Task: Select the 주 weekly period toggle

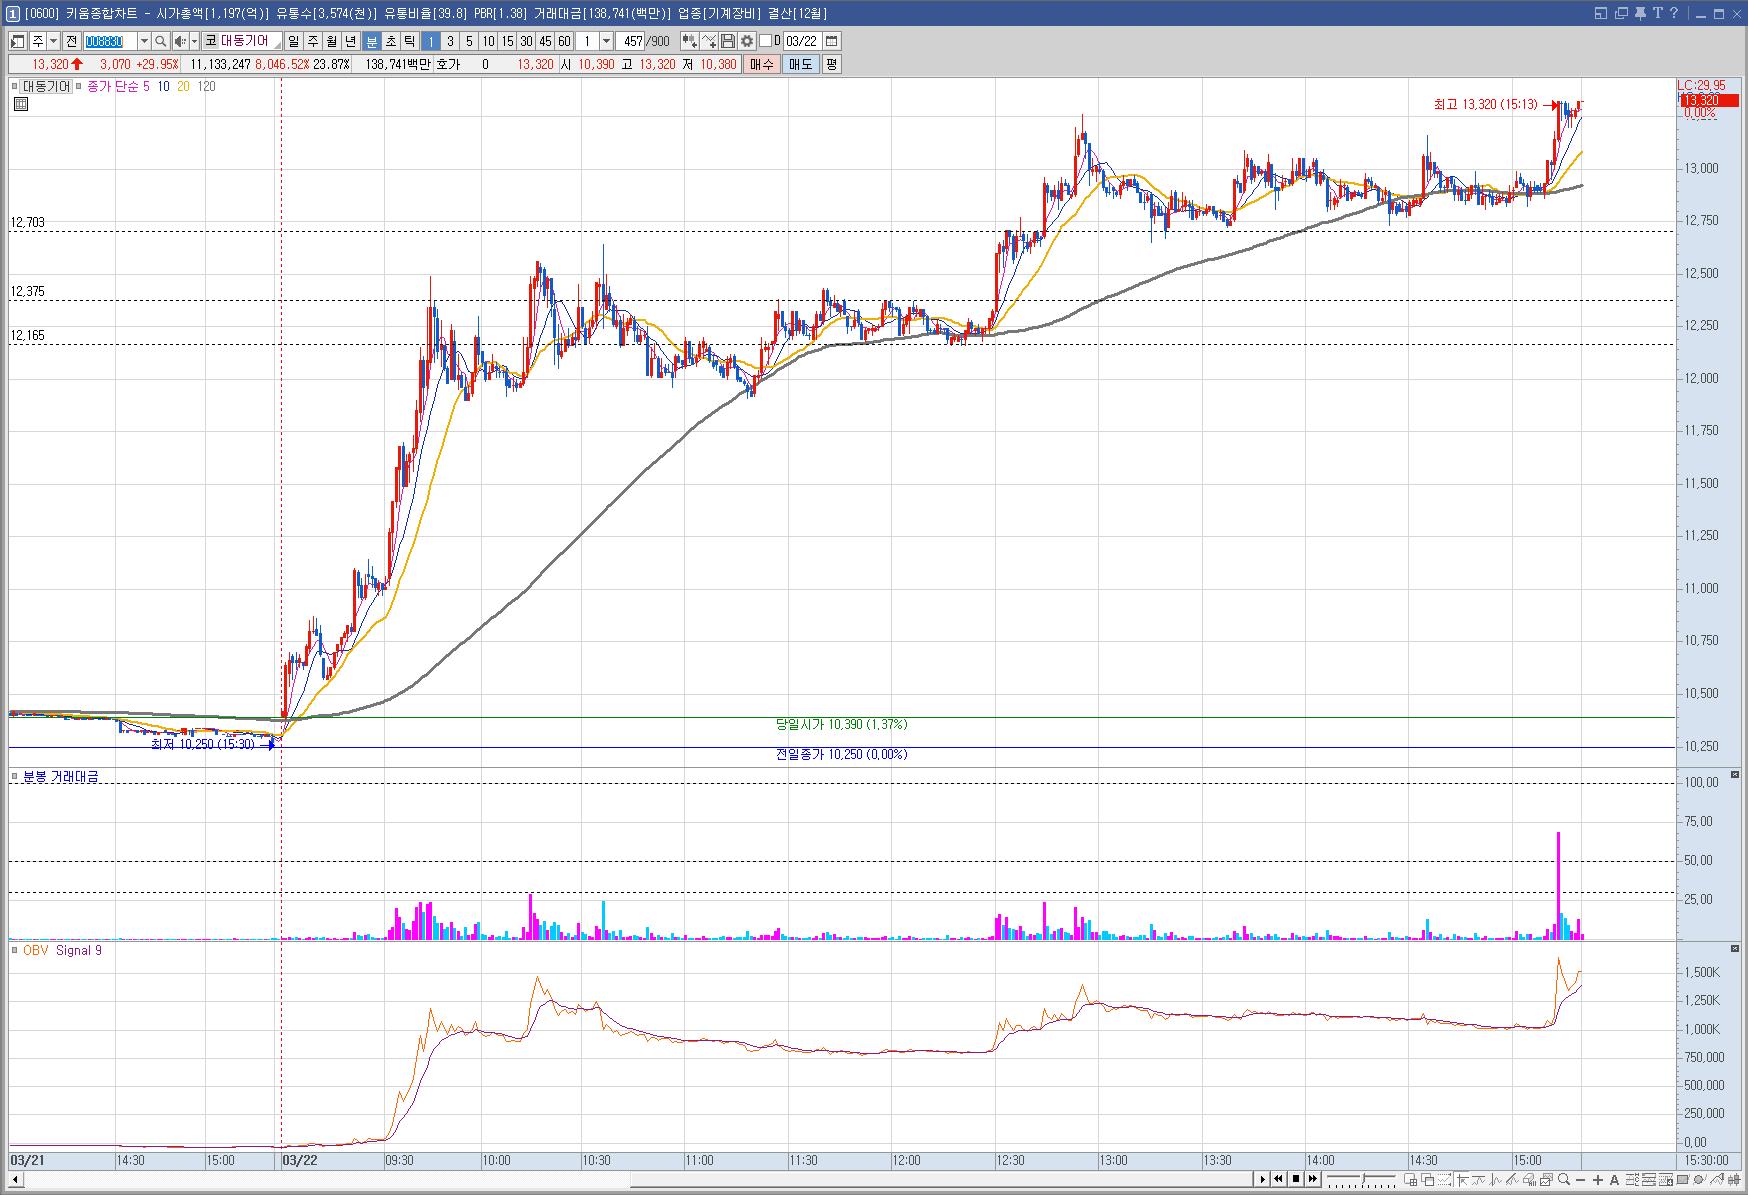Action: click(x=312, y=41)
